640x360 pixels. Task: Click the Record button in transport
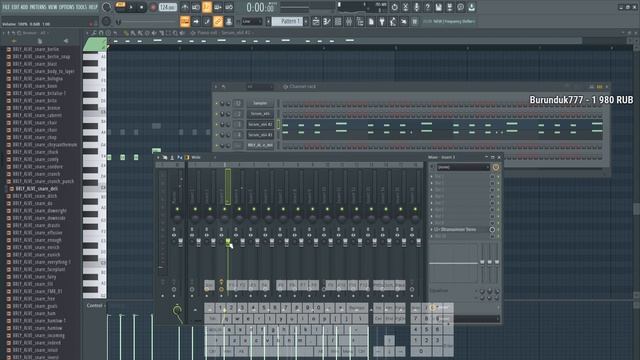[153, 7]
